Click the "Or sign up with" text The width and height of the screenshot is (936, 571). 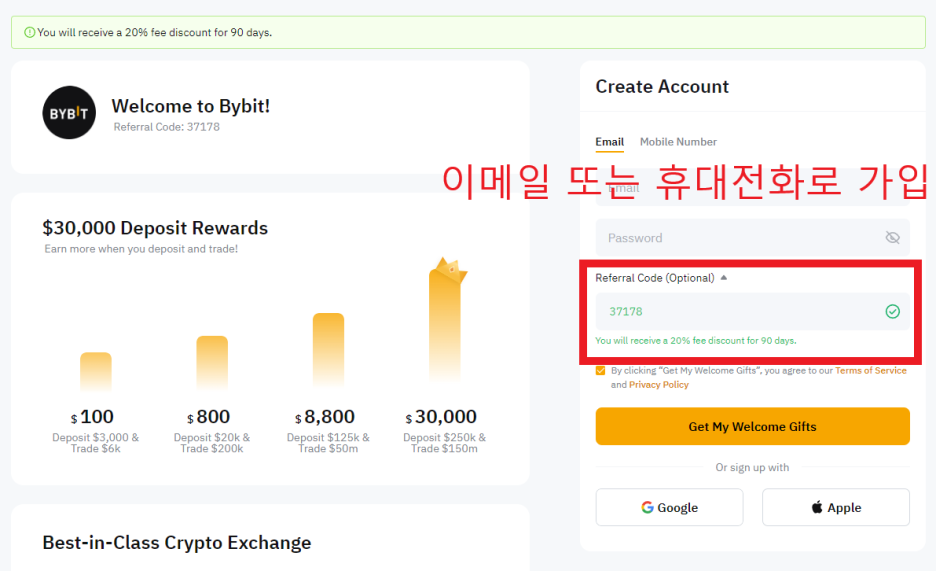click(752, 468)
